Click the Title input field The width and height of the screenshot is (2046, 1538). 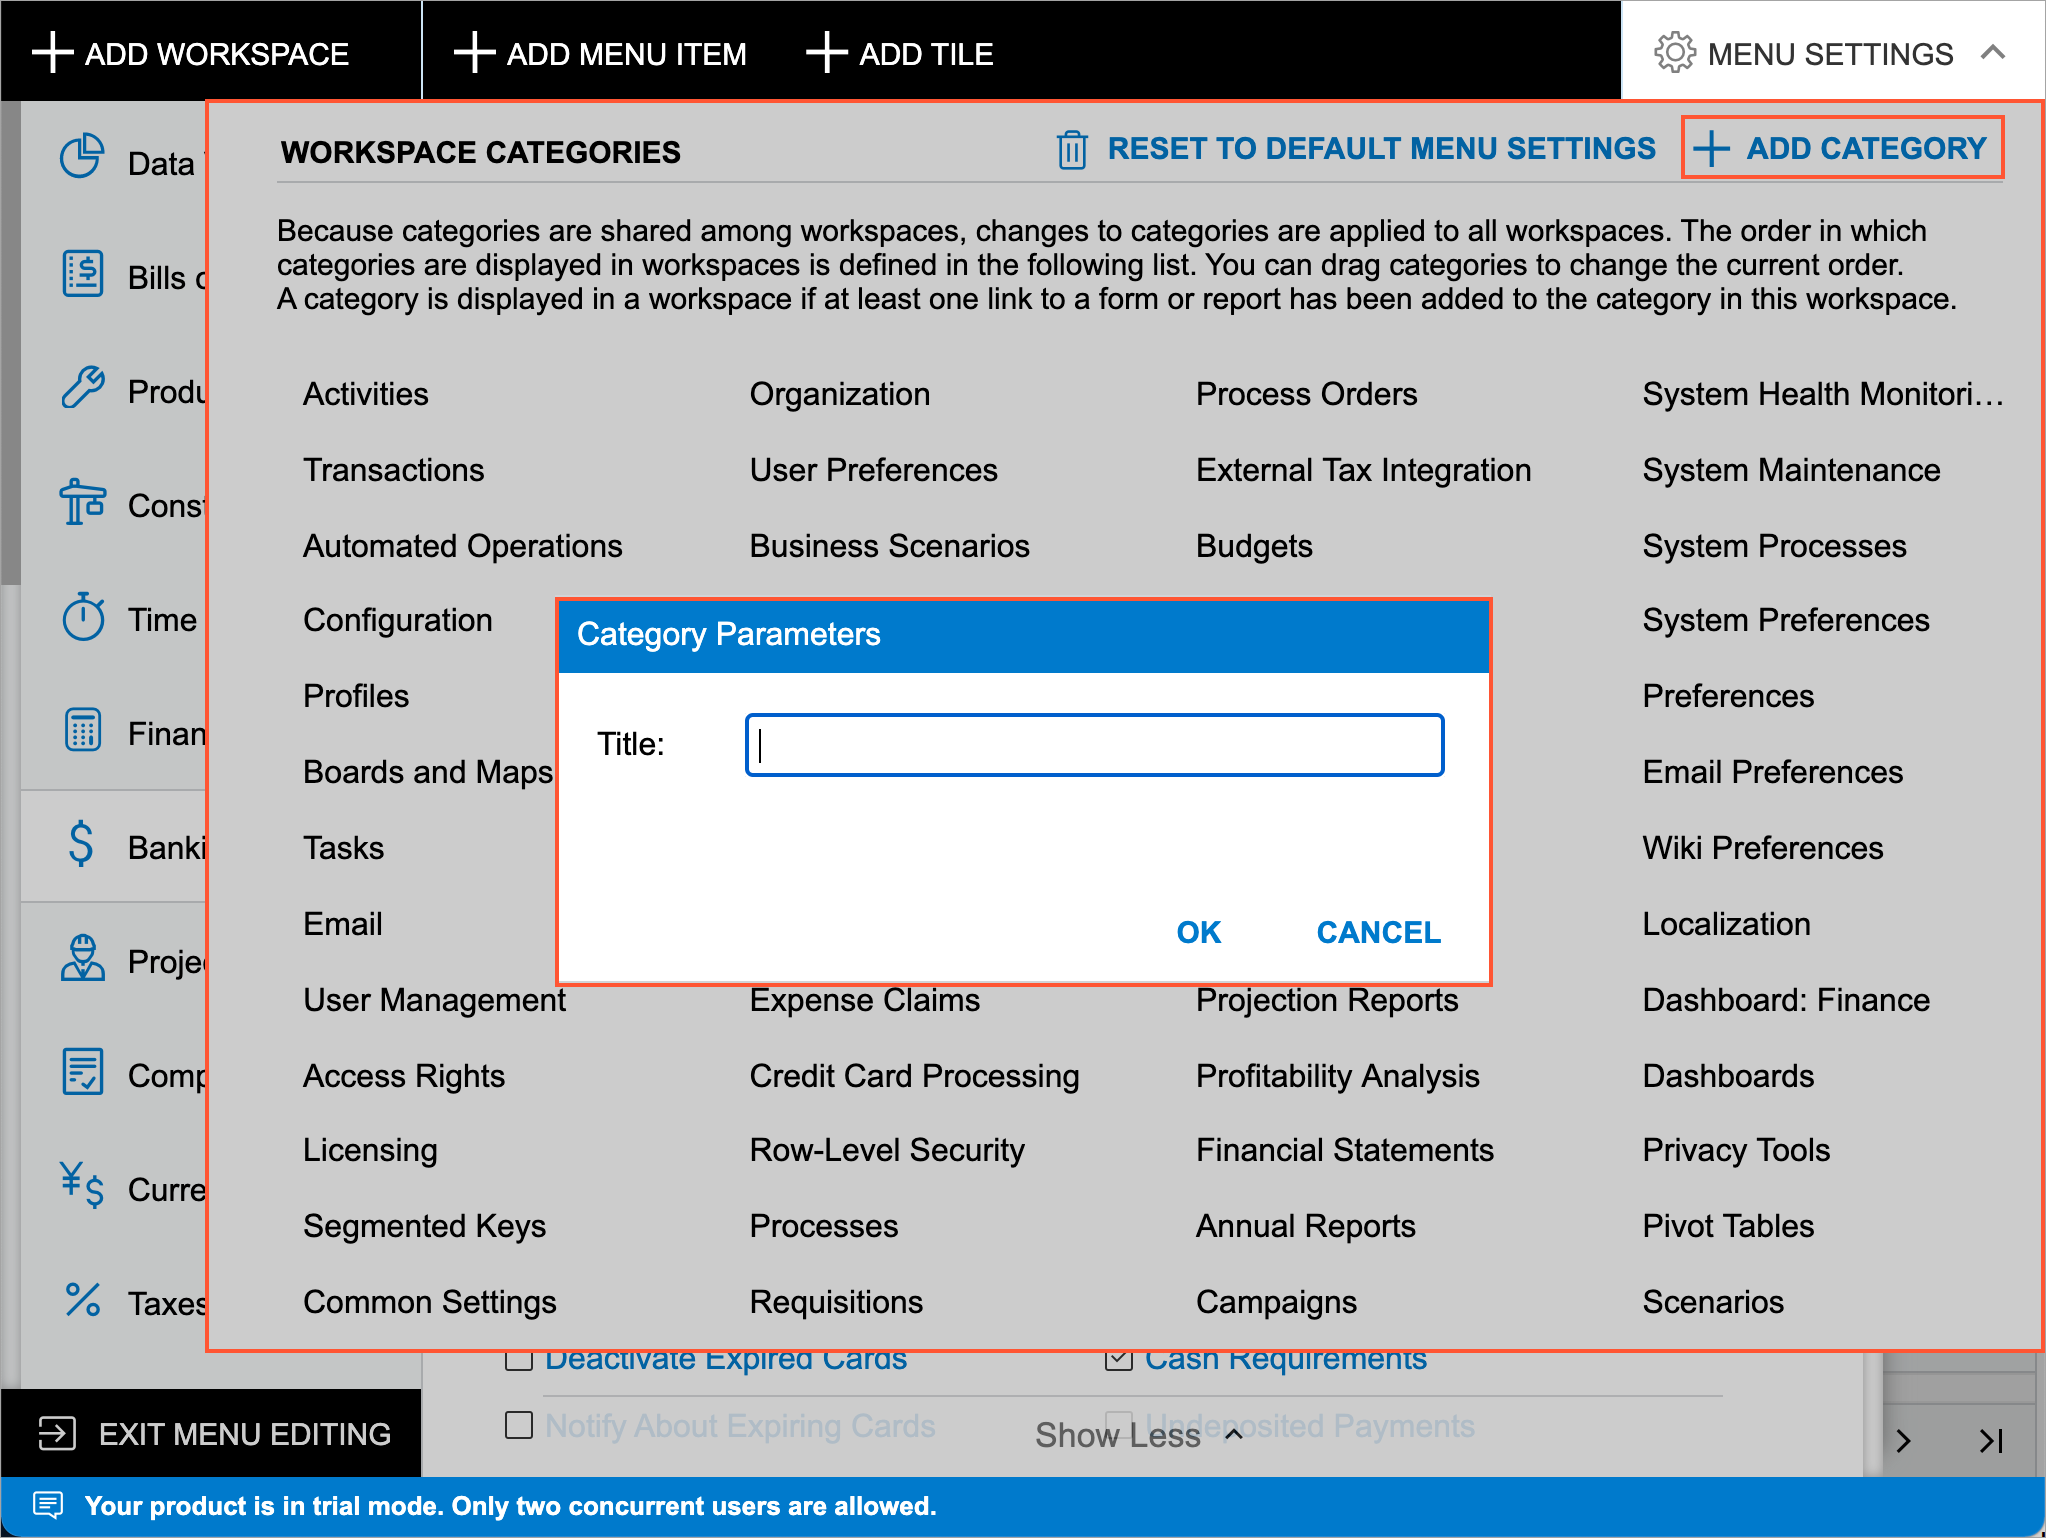pos(1094,745)
